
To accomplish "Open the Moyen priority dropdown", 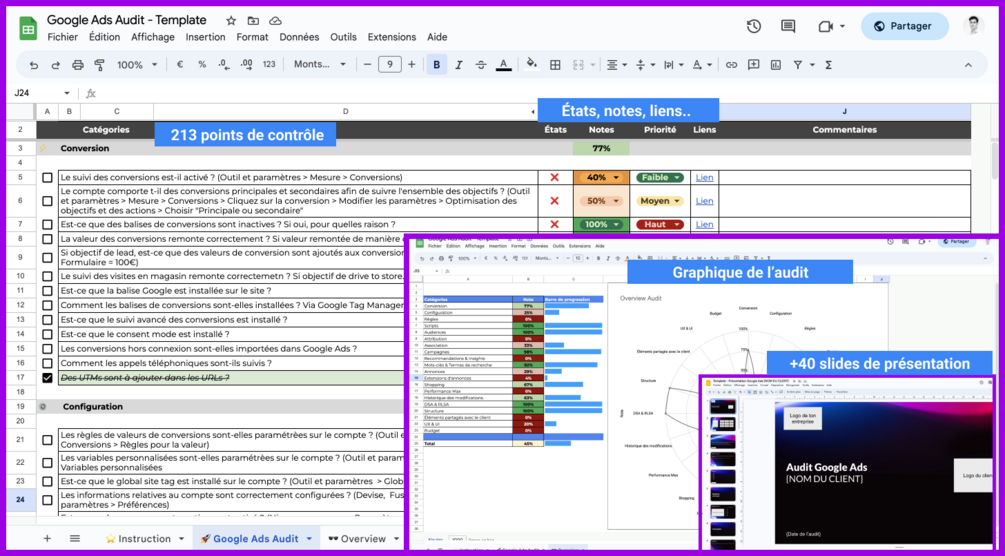I will point(676,201).
